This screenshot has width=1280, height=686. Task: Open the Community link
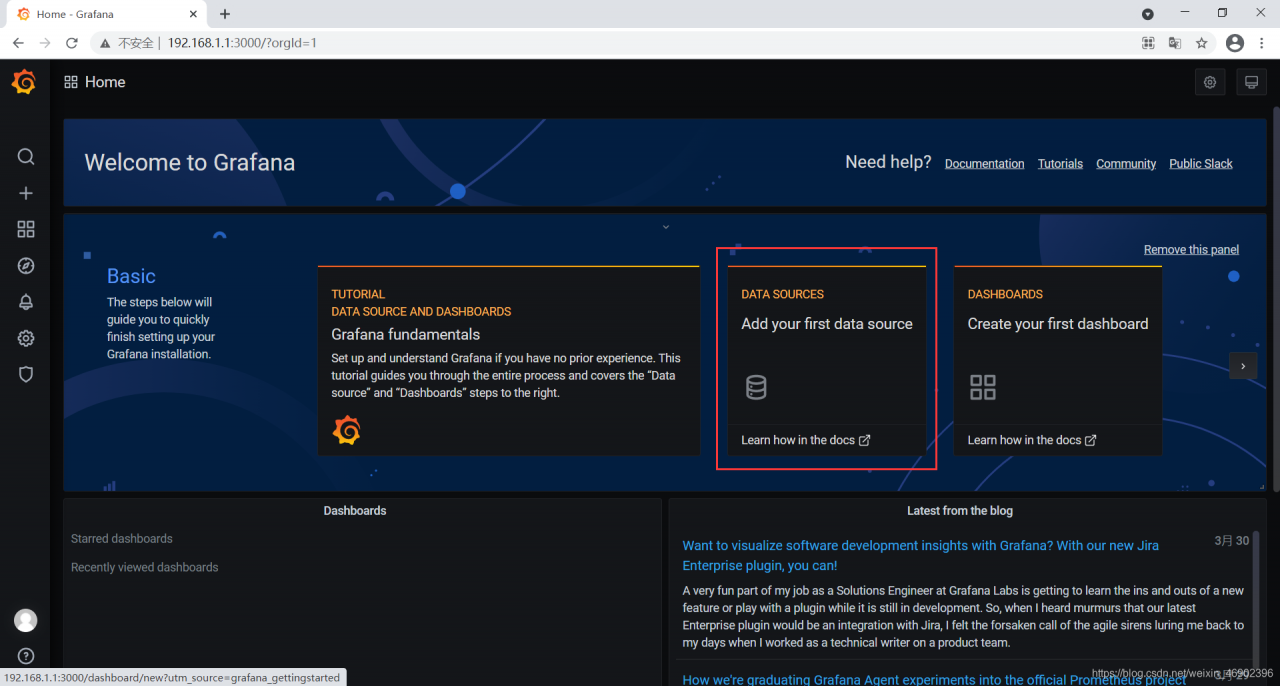click(1126, 164)
